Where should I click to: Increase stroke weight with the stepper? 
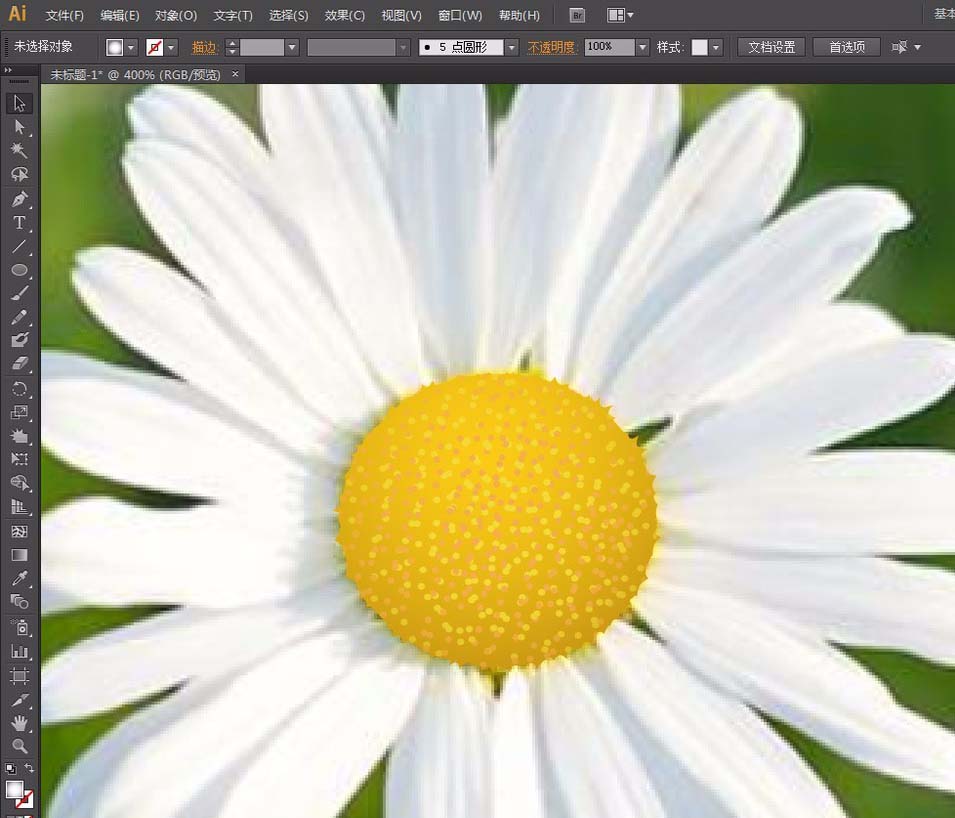[231, 43]
